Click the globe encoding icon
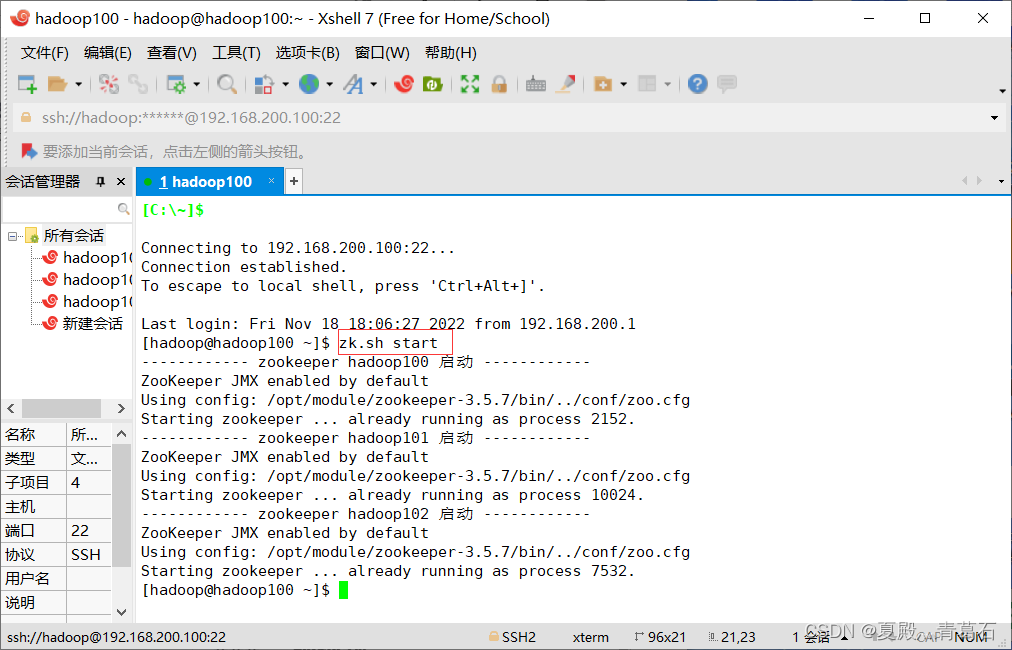The width and height of the screenshot is (1012, 650). point(309,84)
